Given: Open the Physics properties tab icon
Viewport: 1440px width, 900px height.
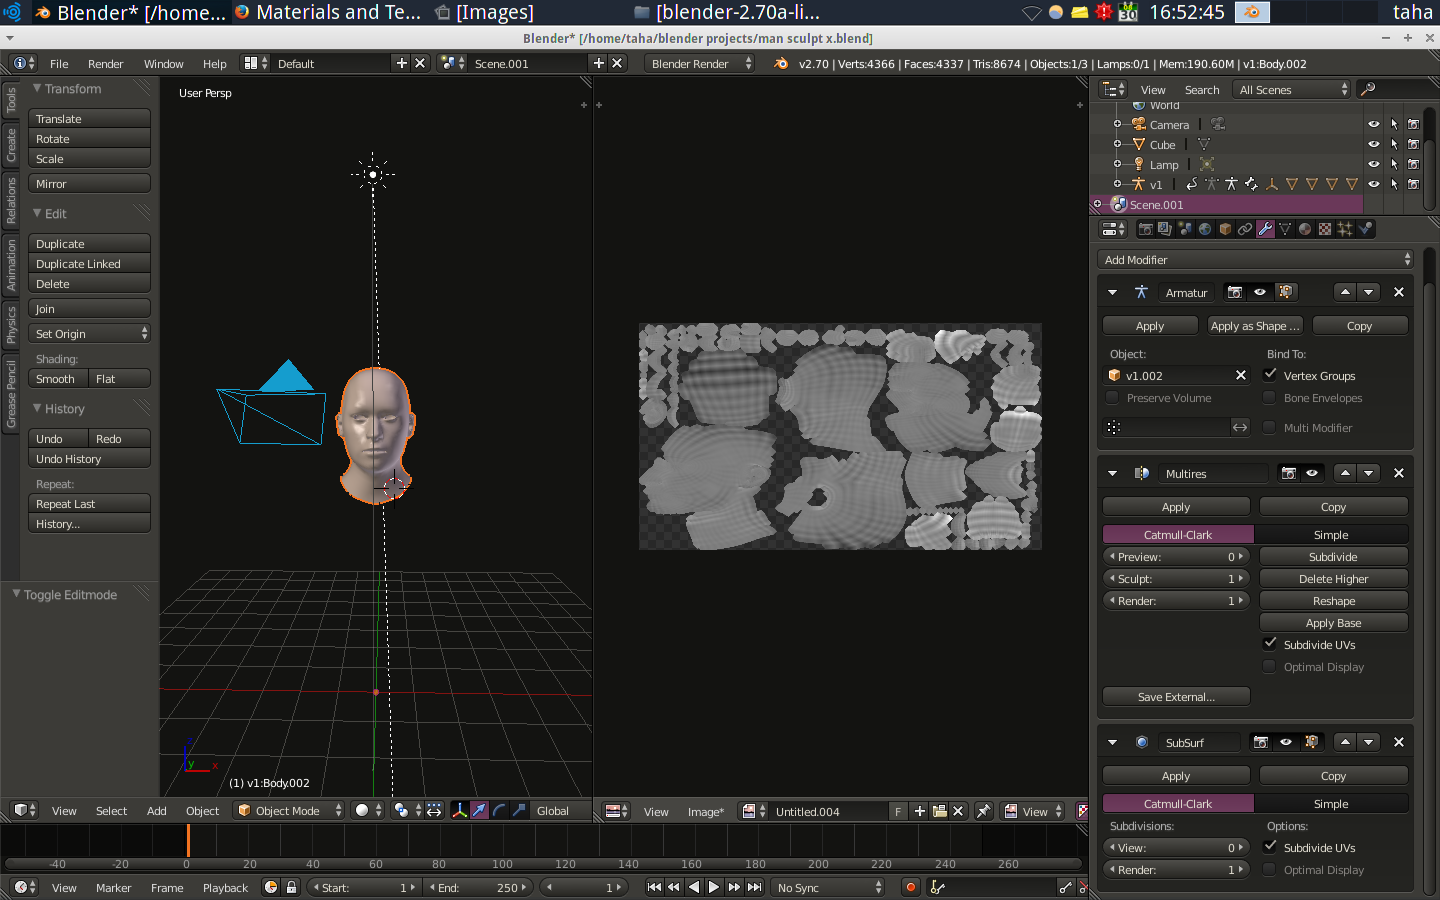Looking at the screenshot, I should (1365, 229).
